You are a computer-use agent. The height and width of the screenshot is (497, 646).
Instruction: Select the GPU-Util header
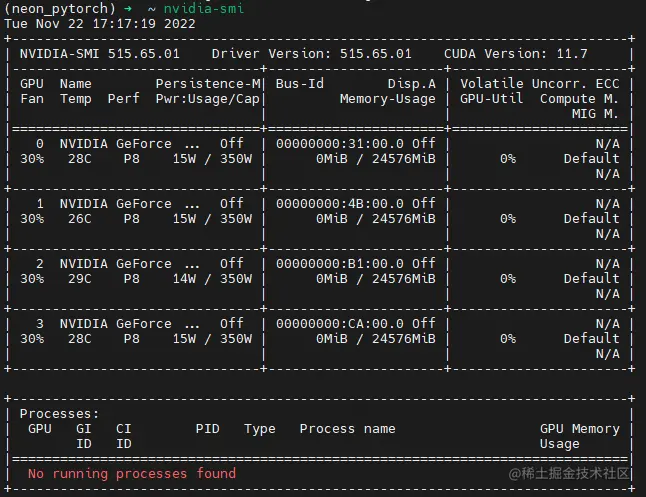tap(492, 98)
